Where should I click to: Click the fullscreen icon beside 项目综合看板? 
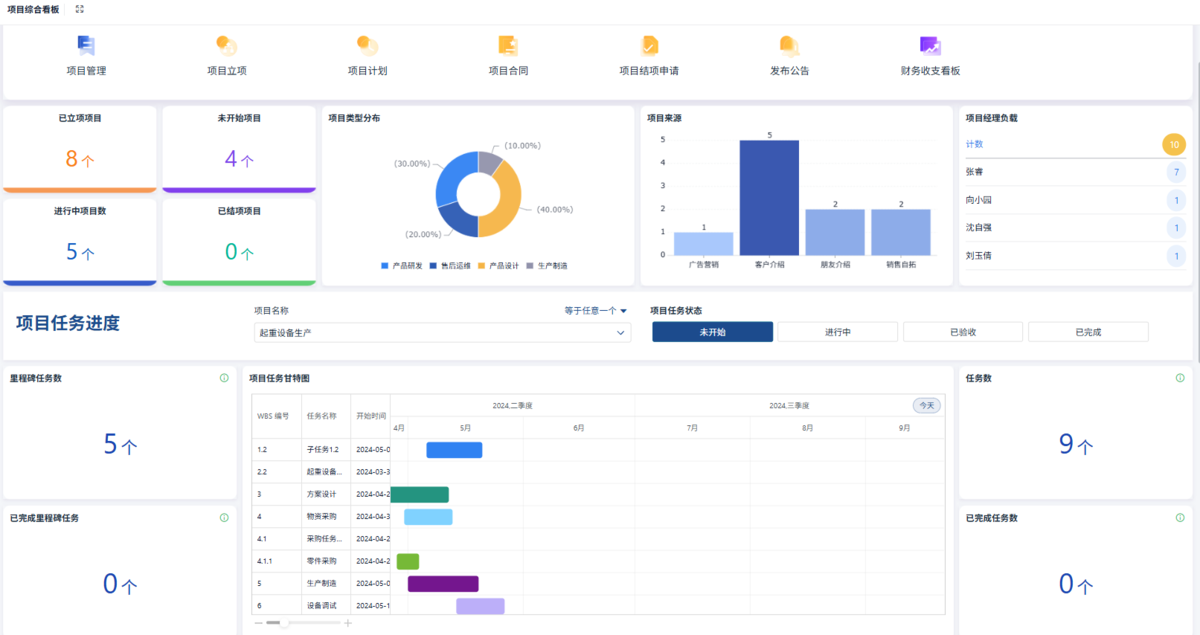(x=79, y=9)
